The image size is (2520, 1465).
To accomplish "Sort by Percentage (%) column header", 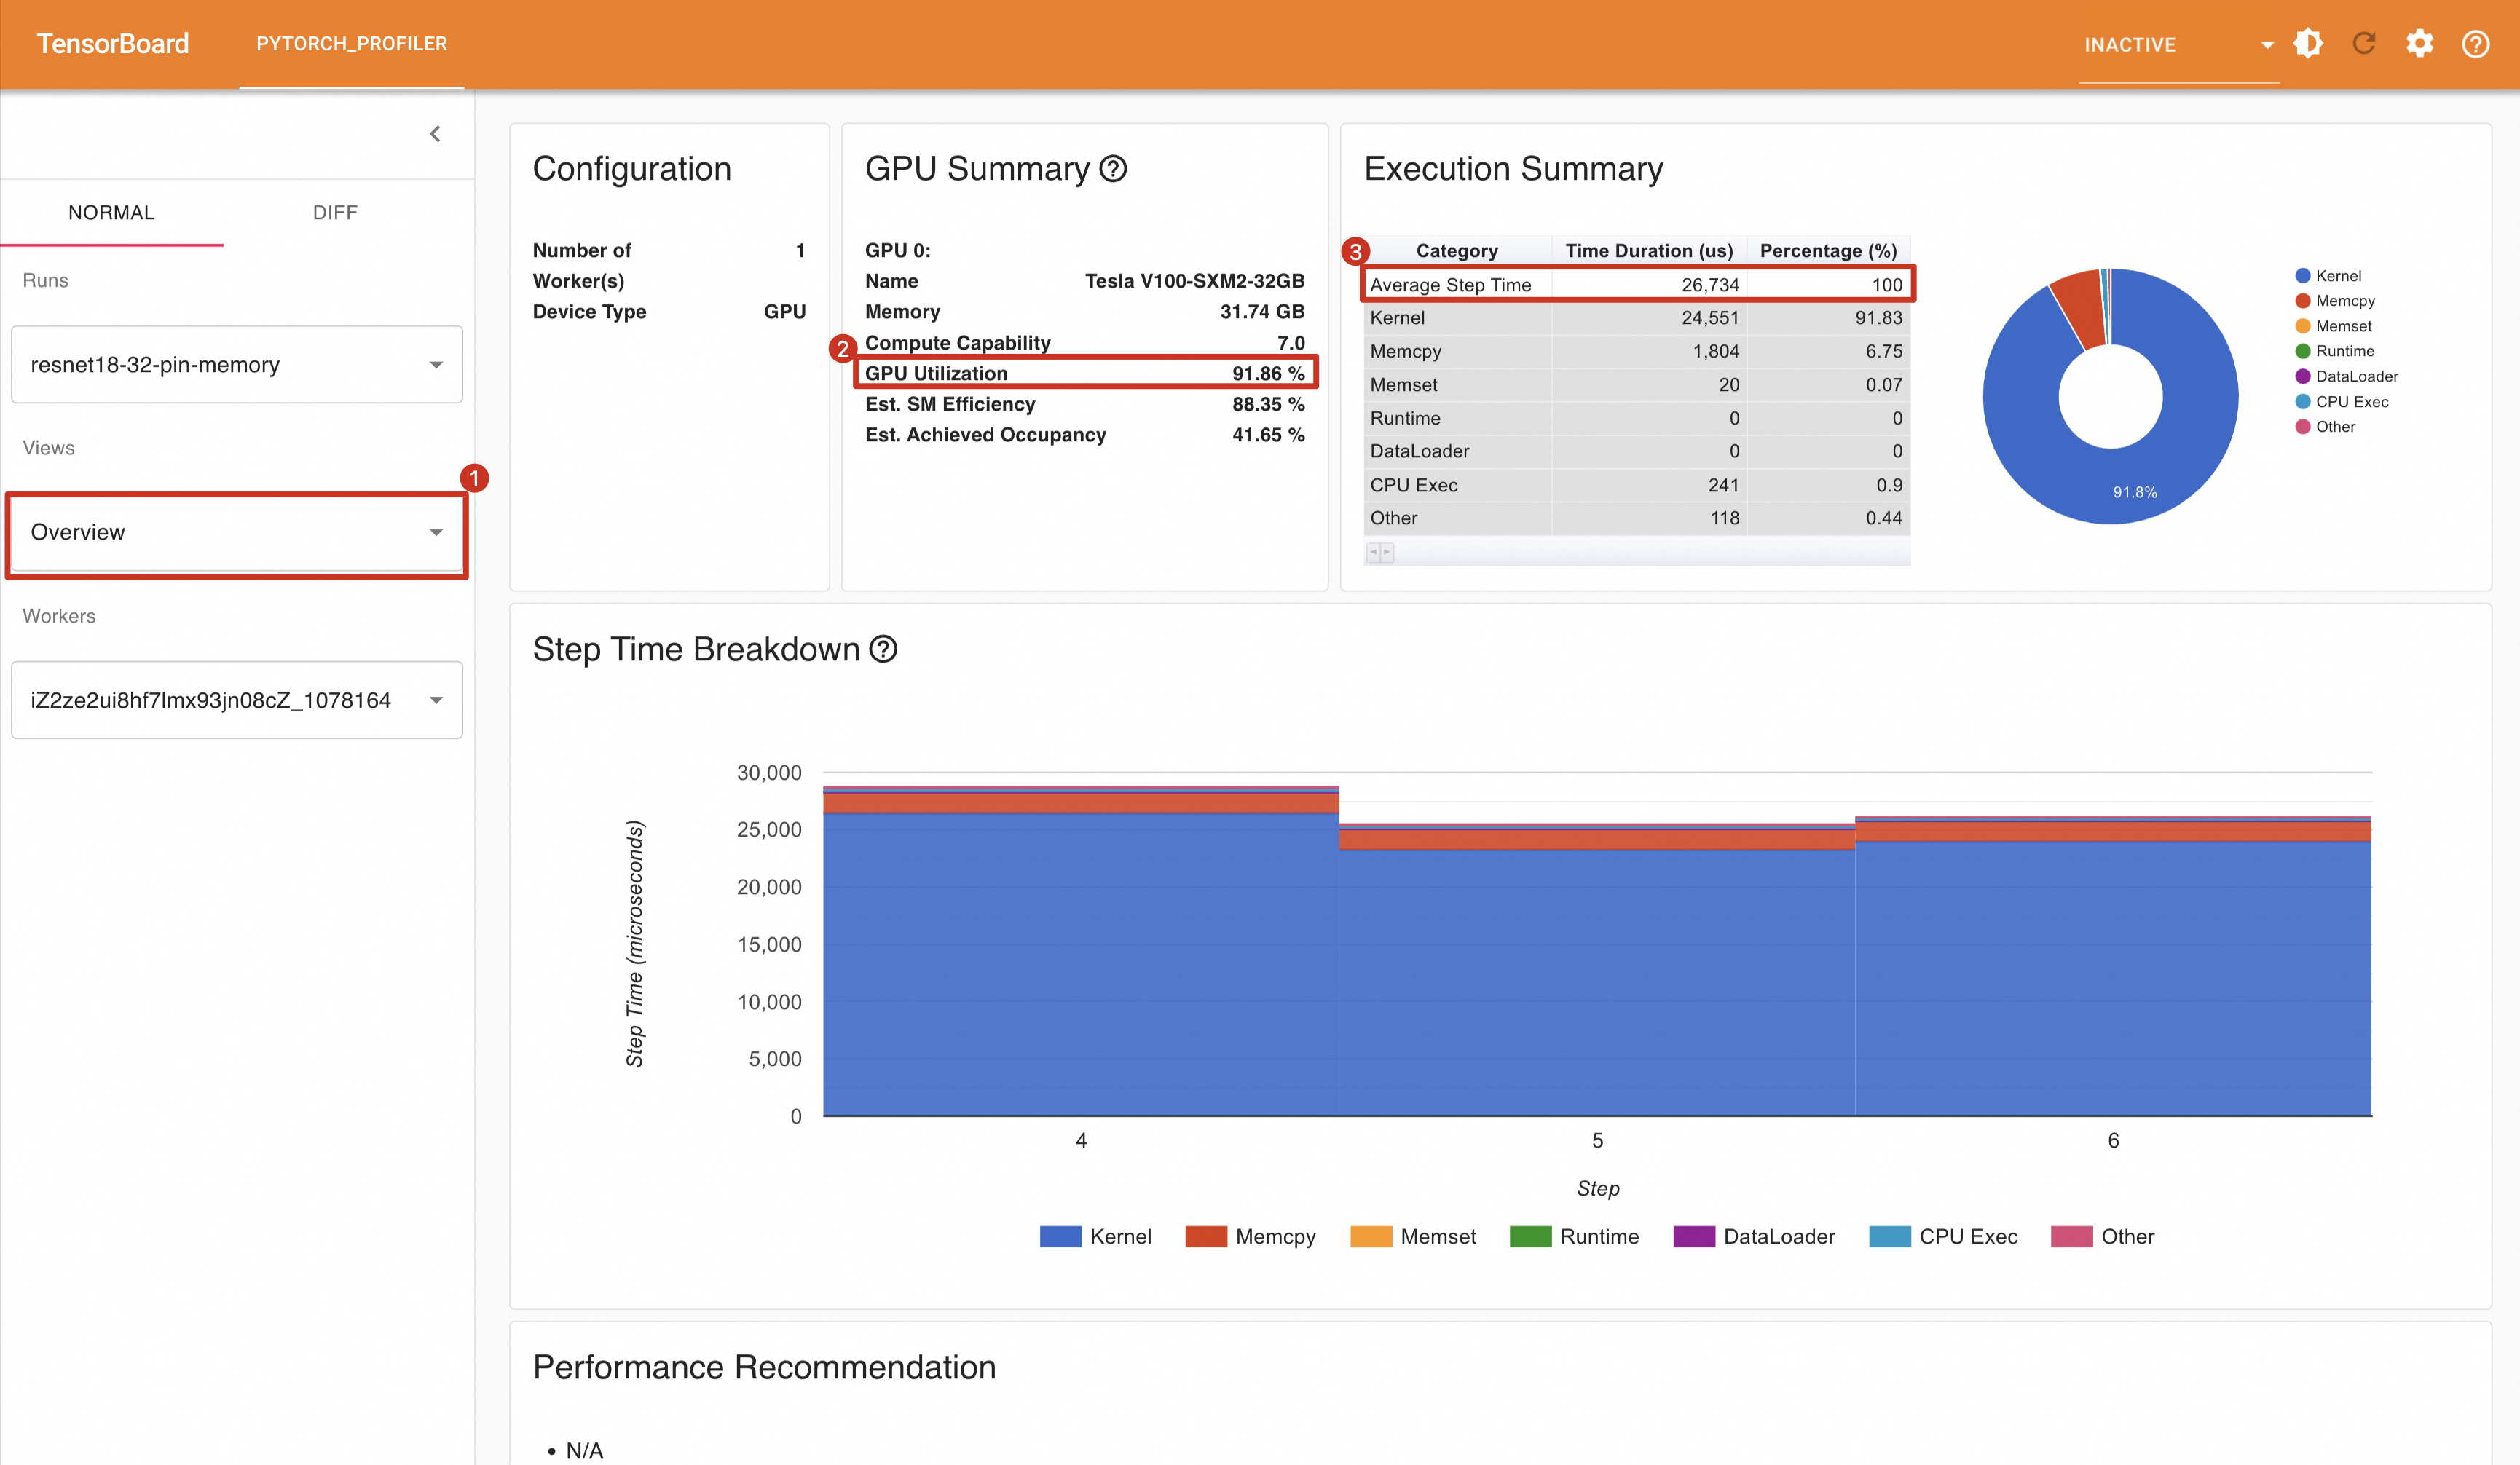I will coord(1828,251).
